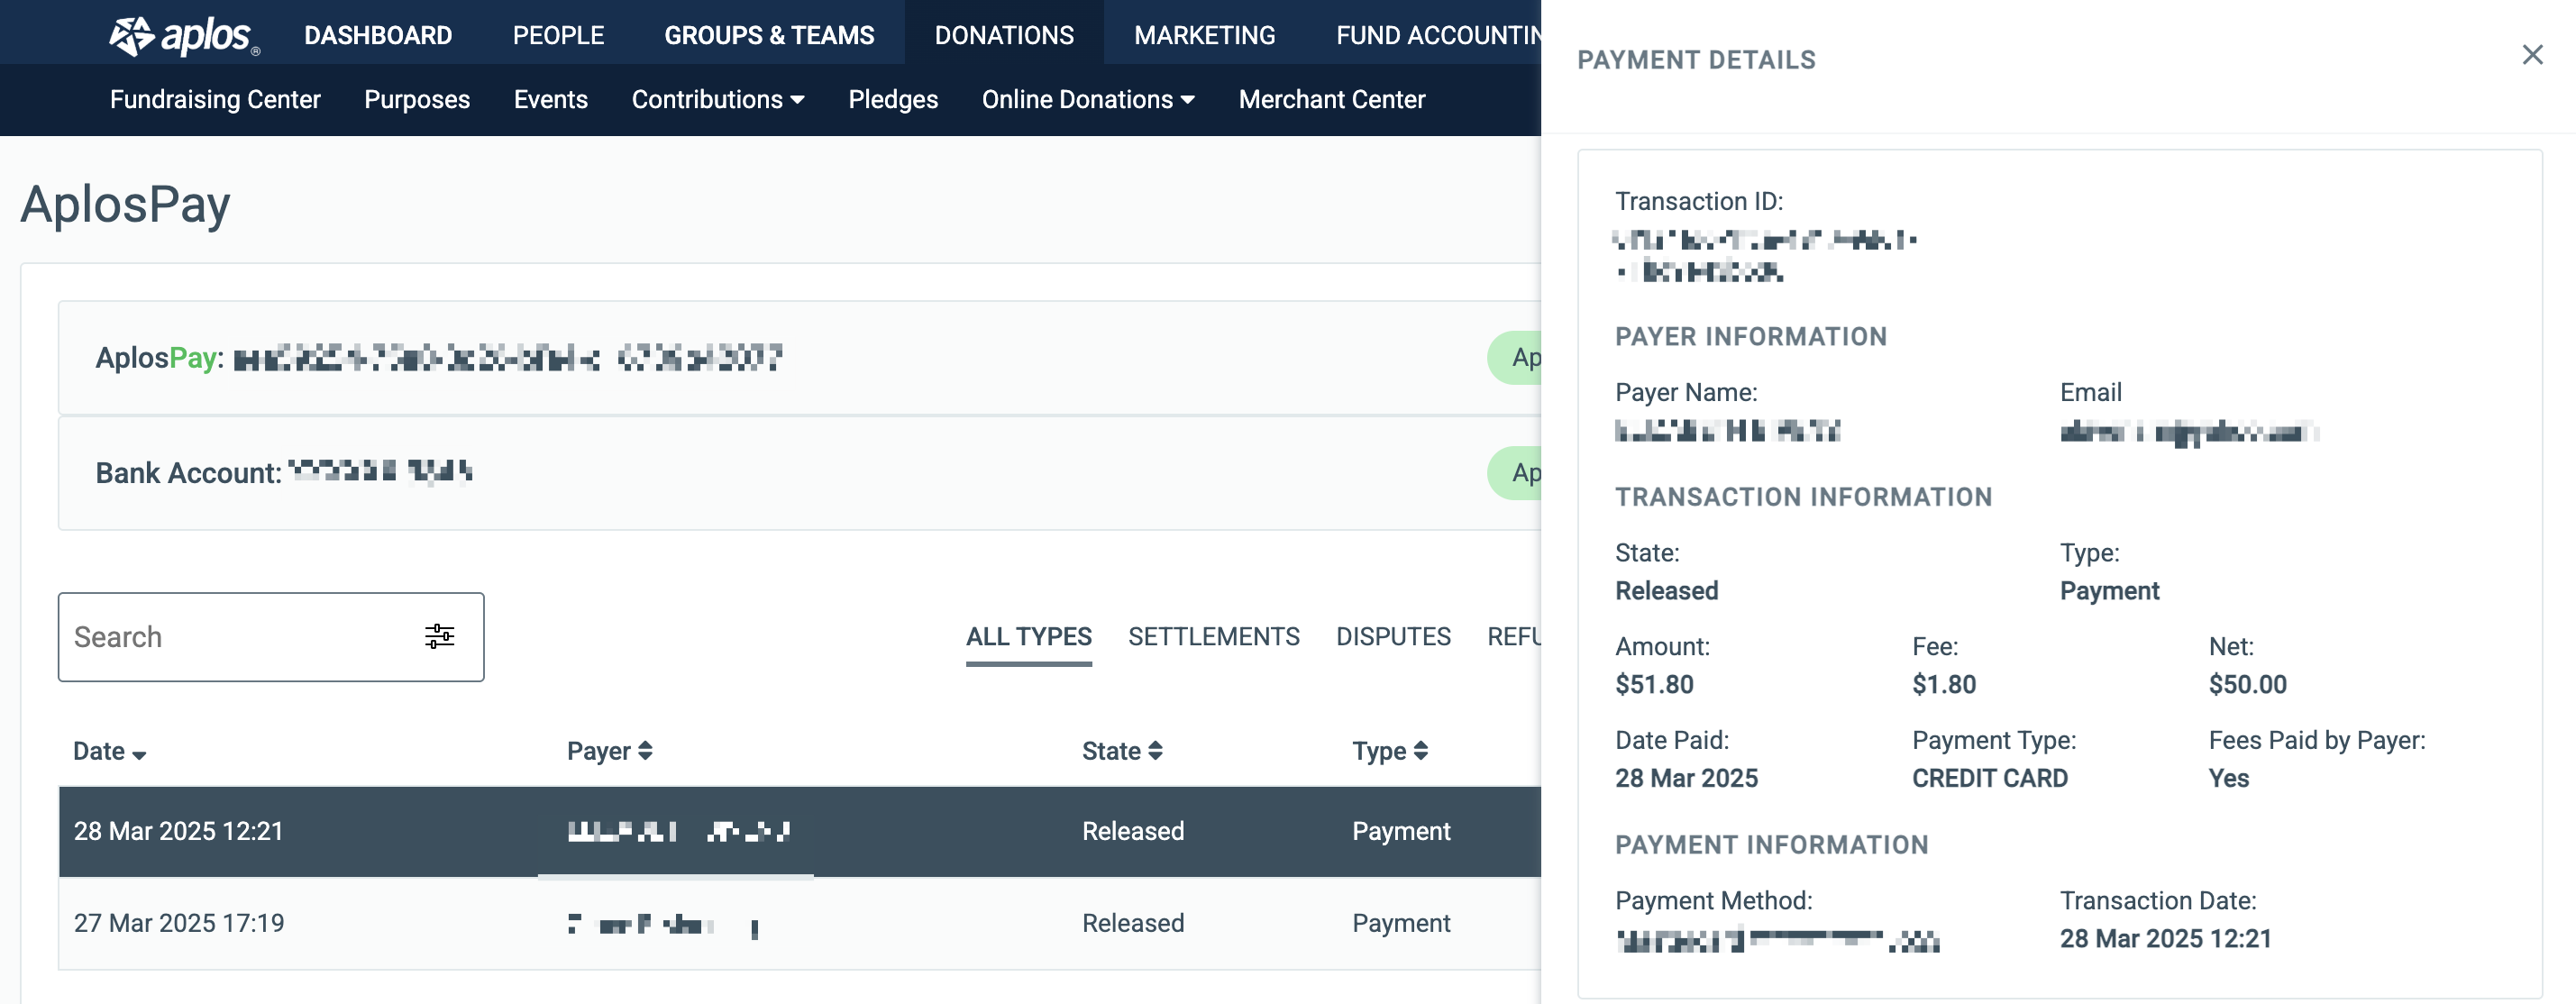Open Events page
Viewport: 2576px width, 1004px height.
[550, 99]
